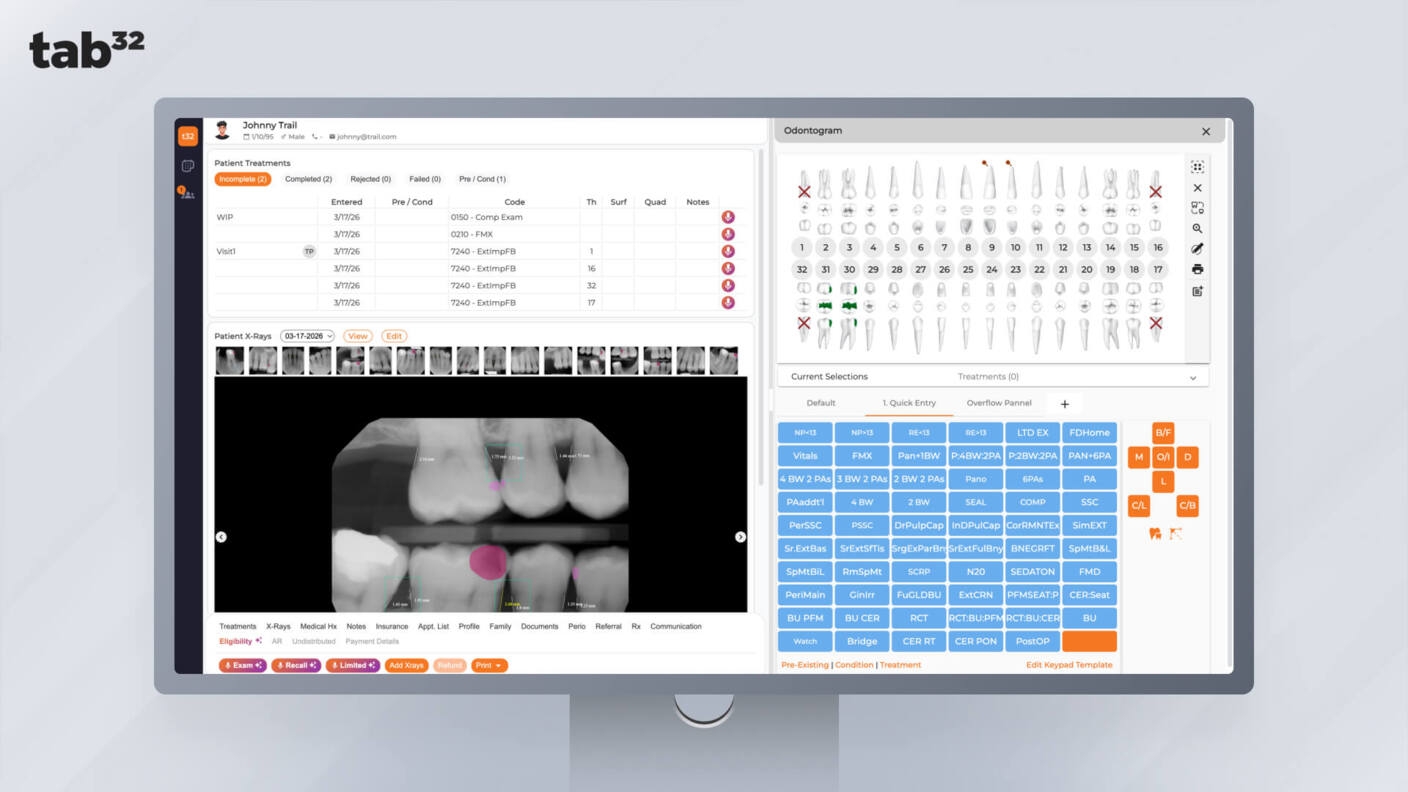Click the Add Xrays button
The width and height of the screenshot is (1408, 792).
point(406,665)
